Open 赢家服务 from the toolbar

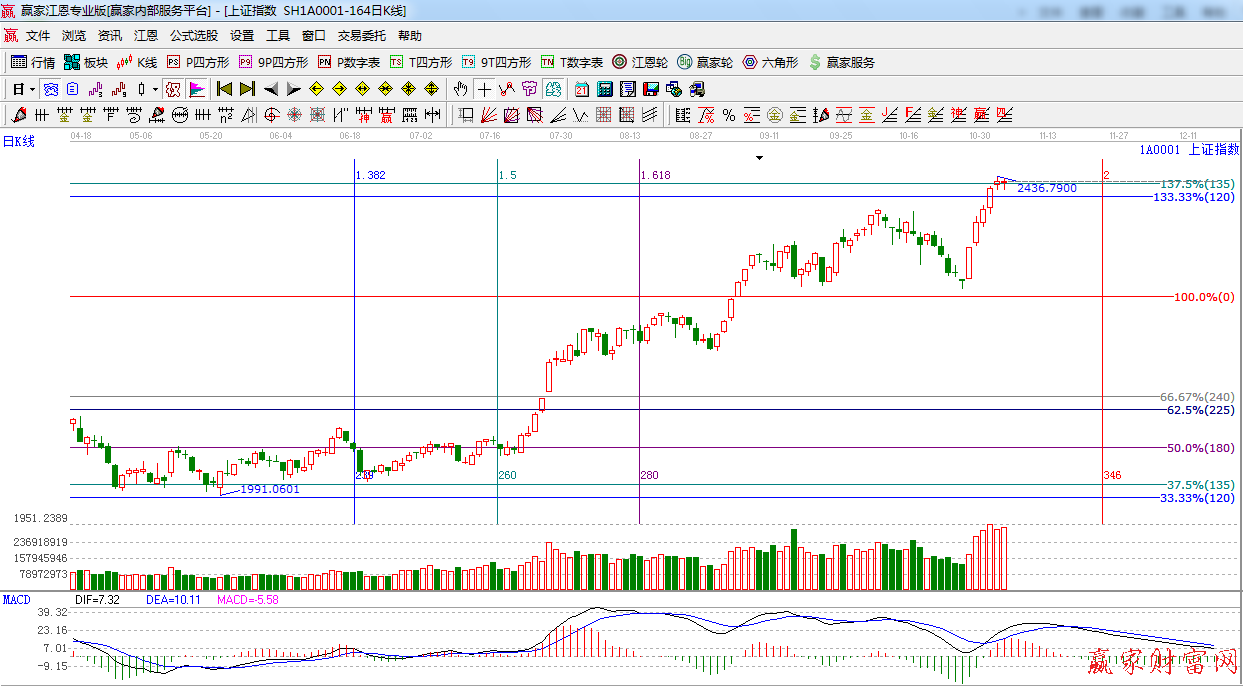(841, 62)
